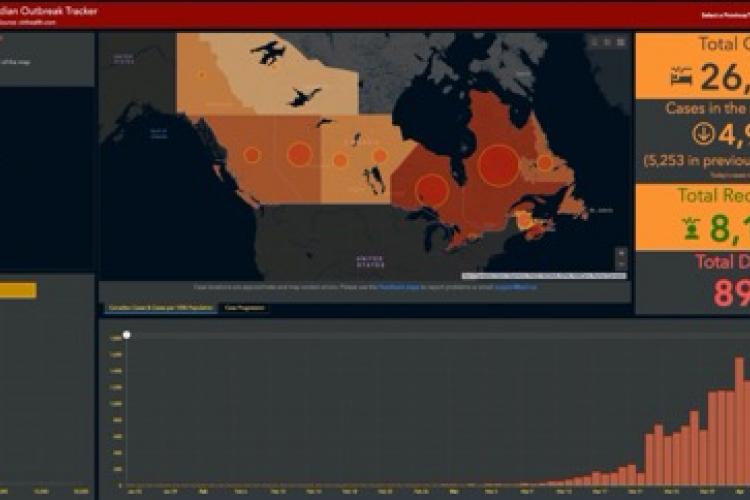750x500 pixels.
Task: Zoom in on the map with plus button
Action: click(x=621, y=253)
